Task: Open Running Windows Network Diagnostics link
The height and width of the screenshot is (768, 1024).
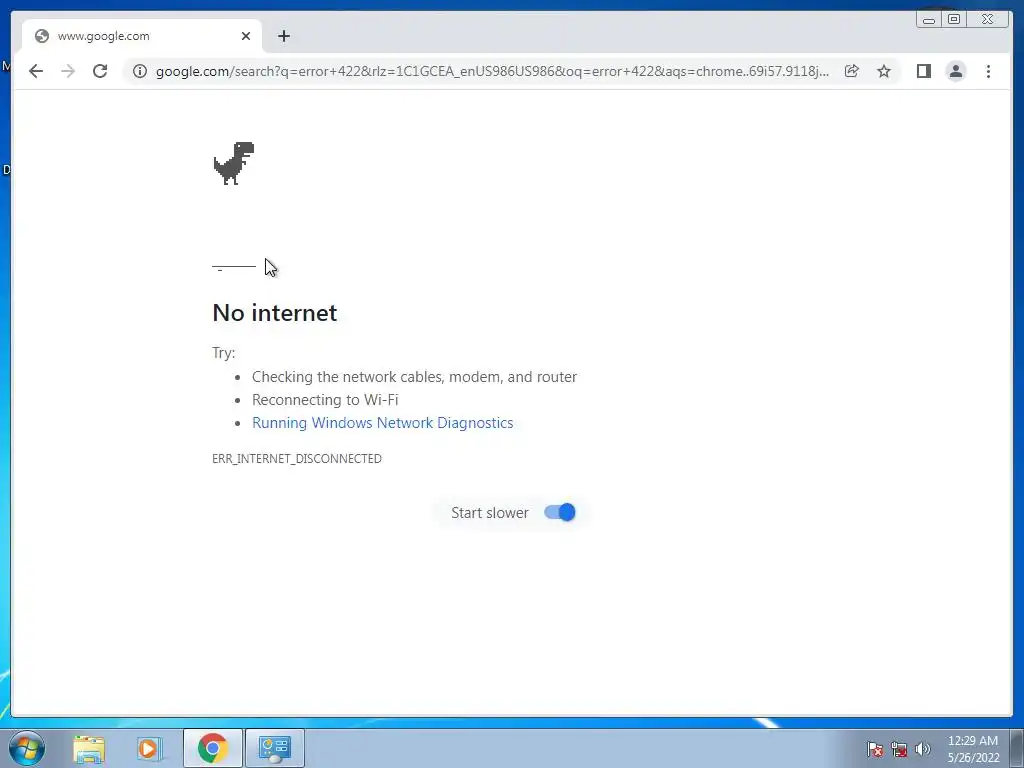Action: [383, 423]
